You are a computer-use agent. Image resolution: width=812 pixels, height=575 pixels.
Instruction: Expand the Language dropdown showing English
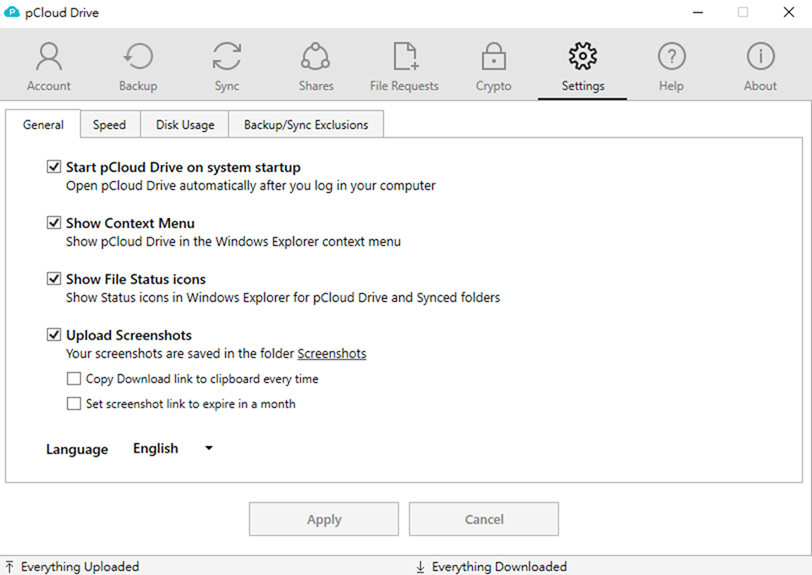point(173,449)
